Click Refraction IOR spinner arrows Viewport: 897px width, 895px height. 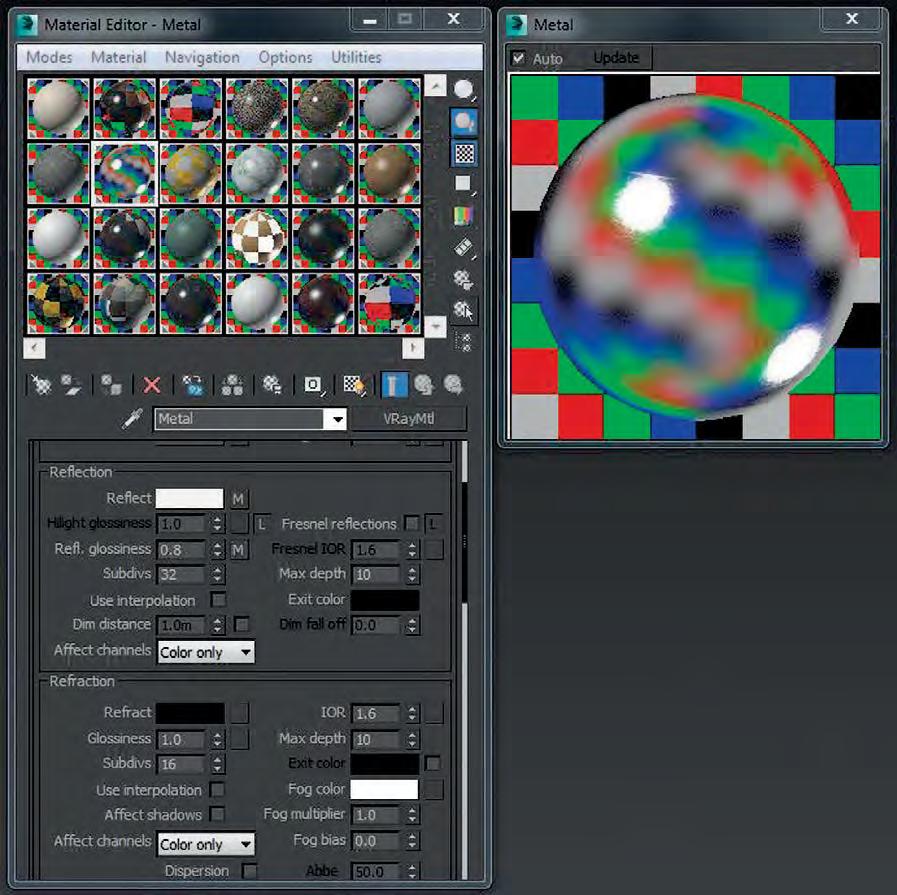point(412,713)
